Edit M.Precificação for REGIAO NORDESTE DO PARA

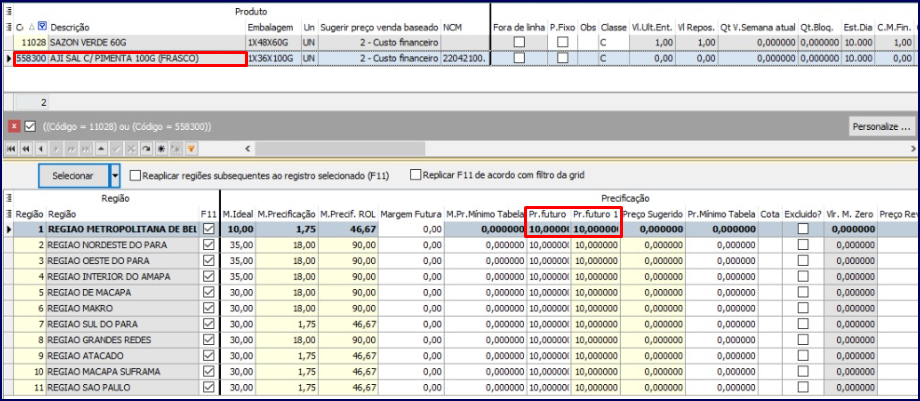[288, 245]
